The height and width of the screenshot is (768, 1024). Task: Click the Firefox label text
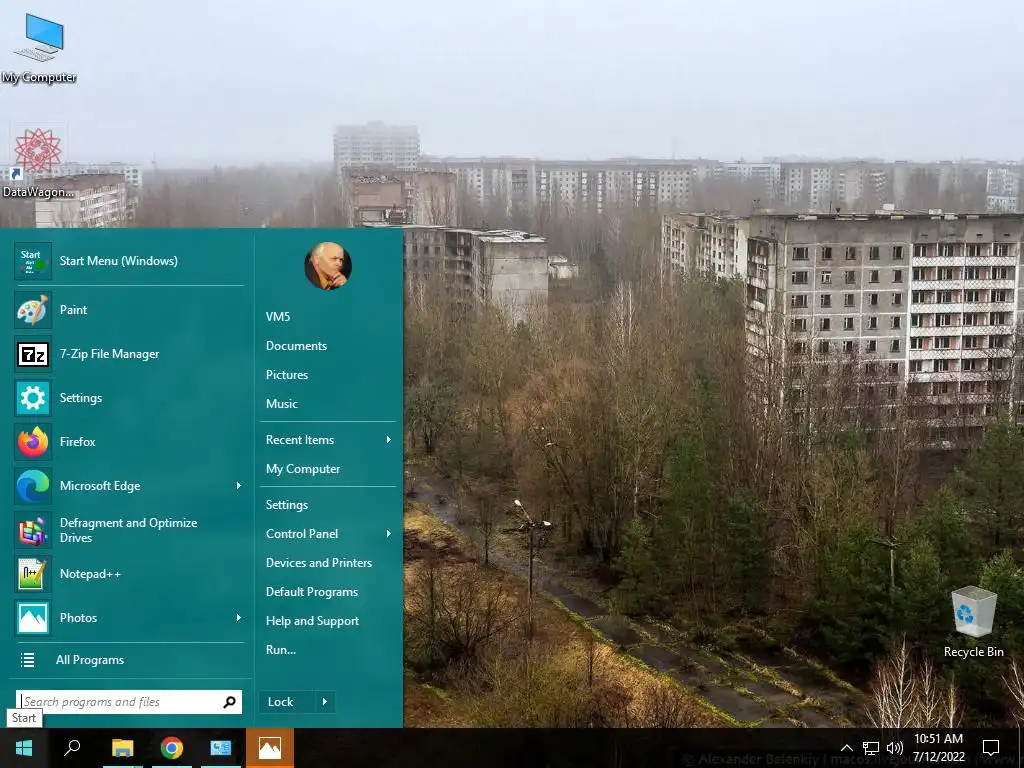click(78, 442)
